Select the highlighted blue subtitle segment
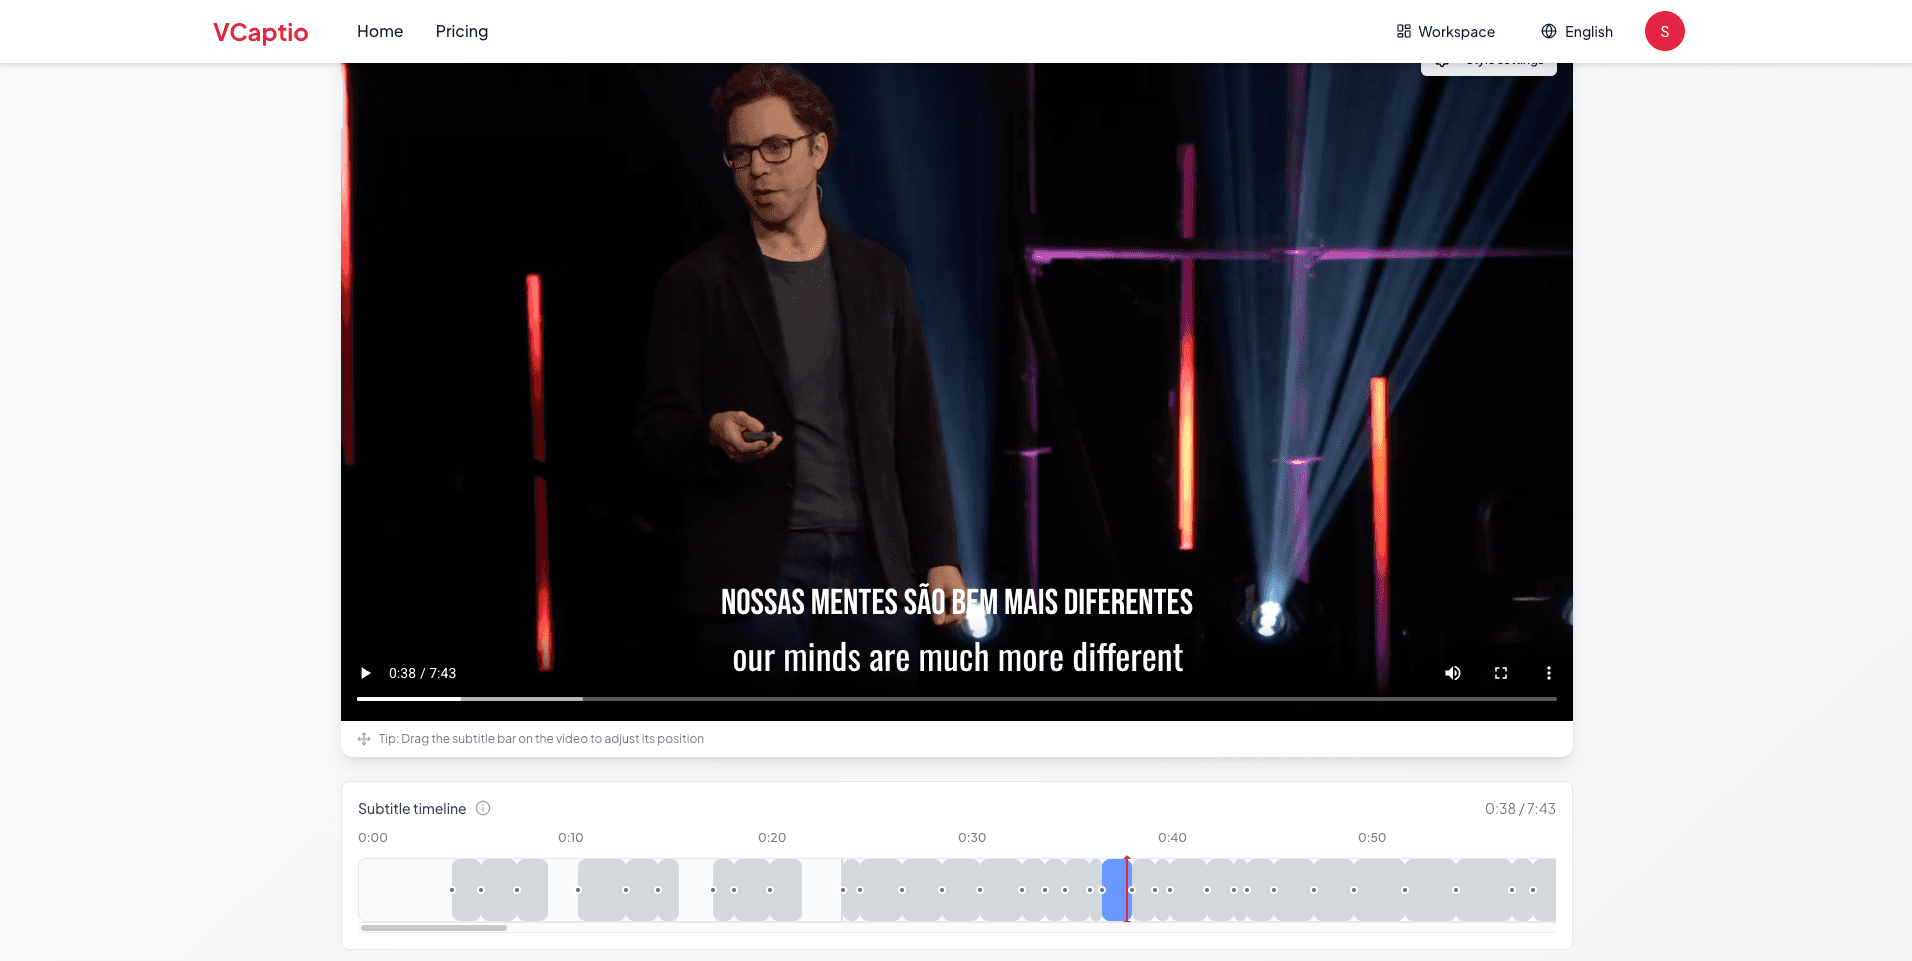Screen dimensions: 1912x961 [1113, 889]
